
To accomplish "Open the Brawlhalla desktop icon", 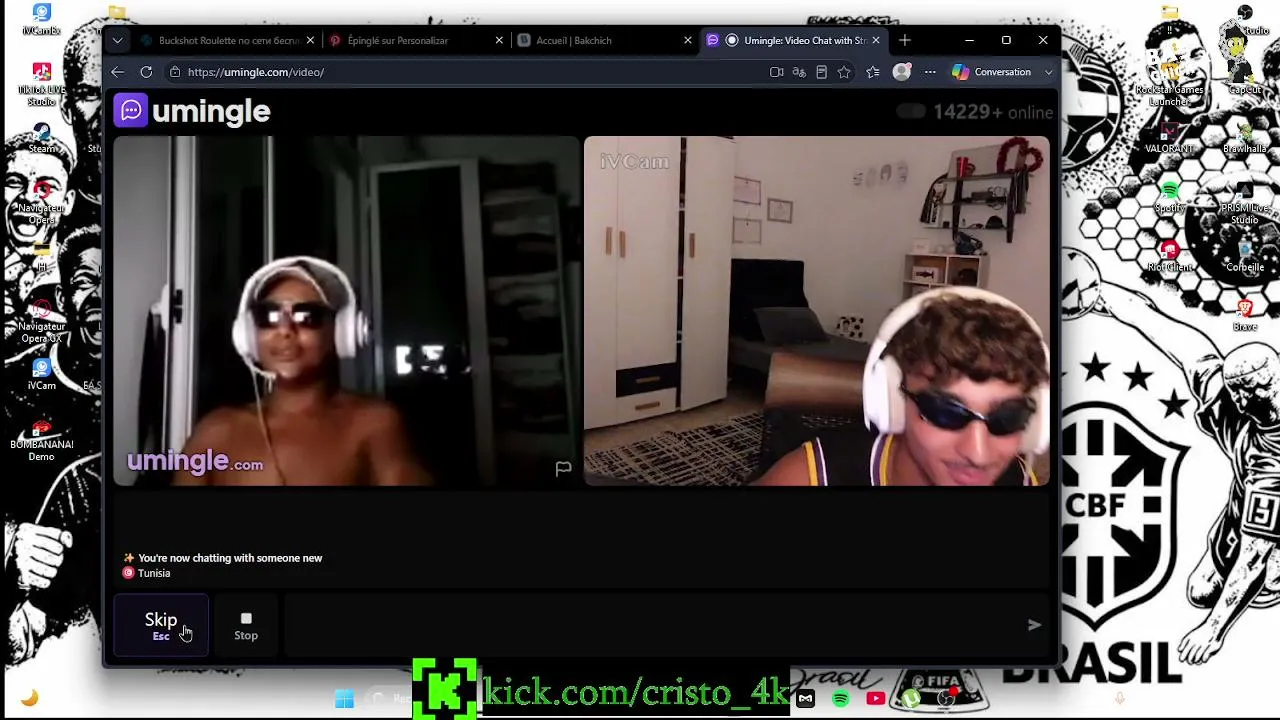I will [1245, 139].
